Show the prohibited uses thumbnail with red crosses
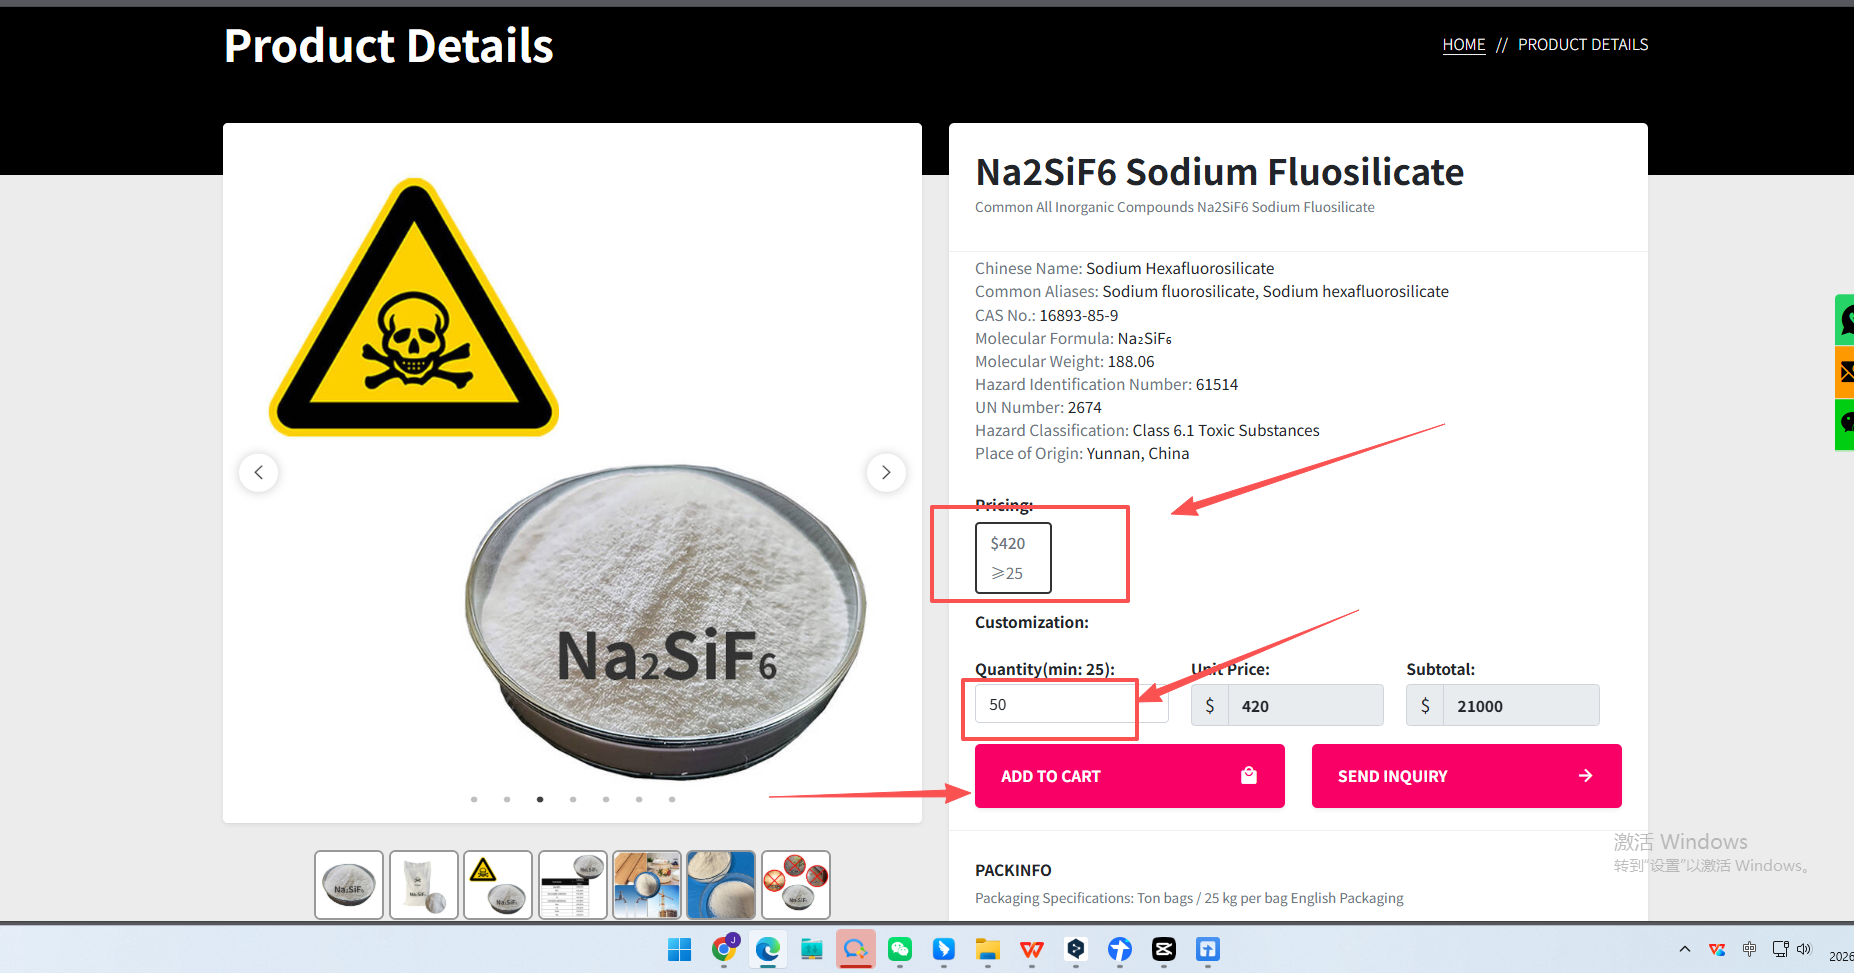Image resolution: width=1854 pixels, height=973 pixels. pyautogui.click(x=796, y=885)
